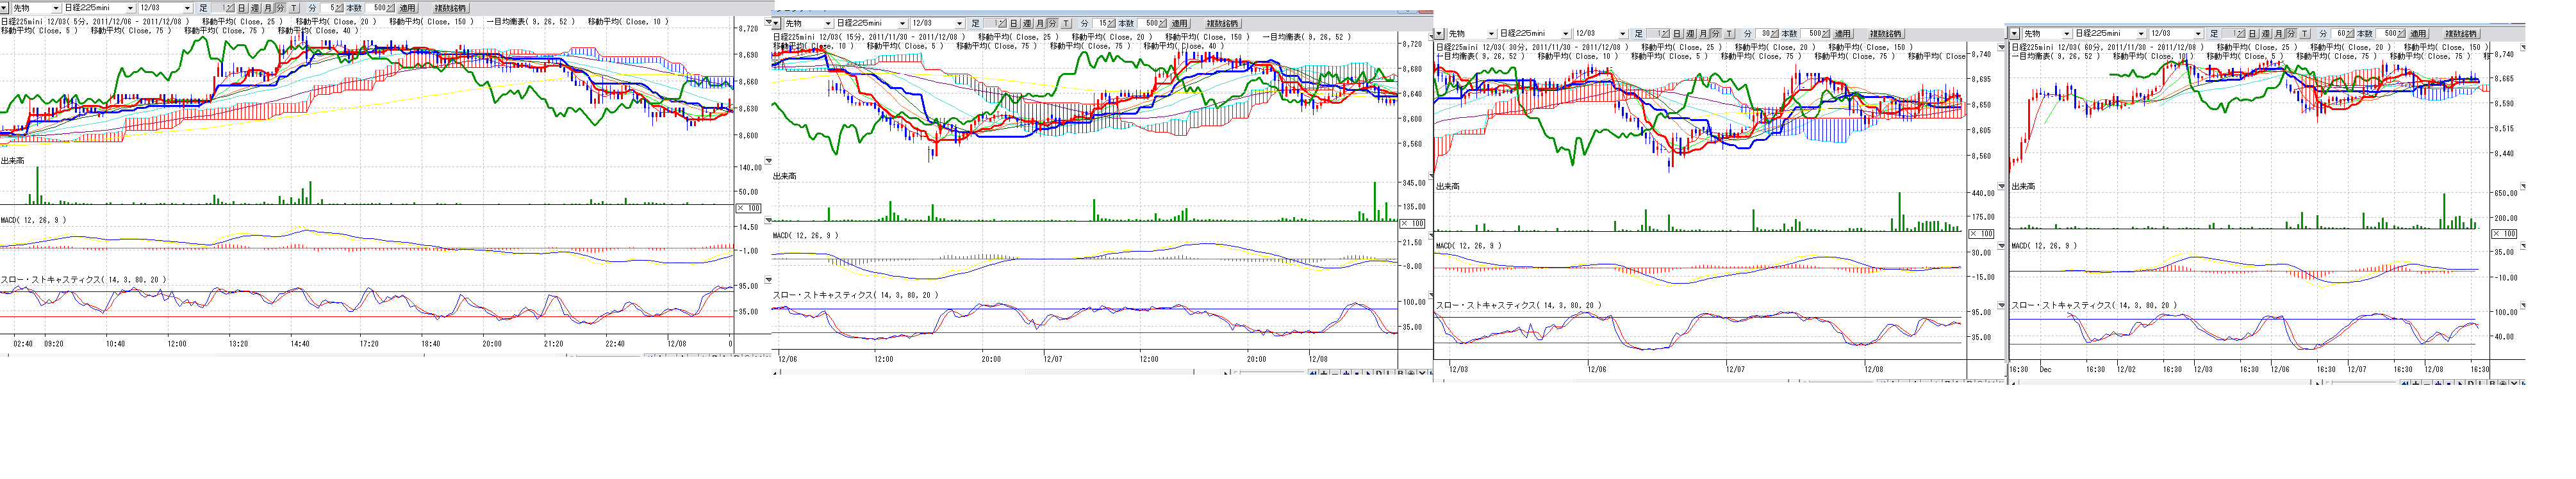
Task: Toggle the 分 (minute) timeframe button in the 5-minute chart
Action: tap(280, 8)
